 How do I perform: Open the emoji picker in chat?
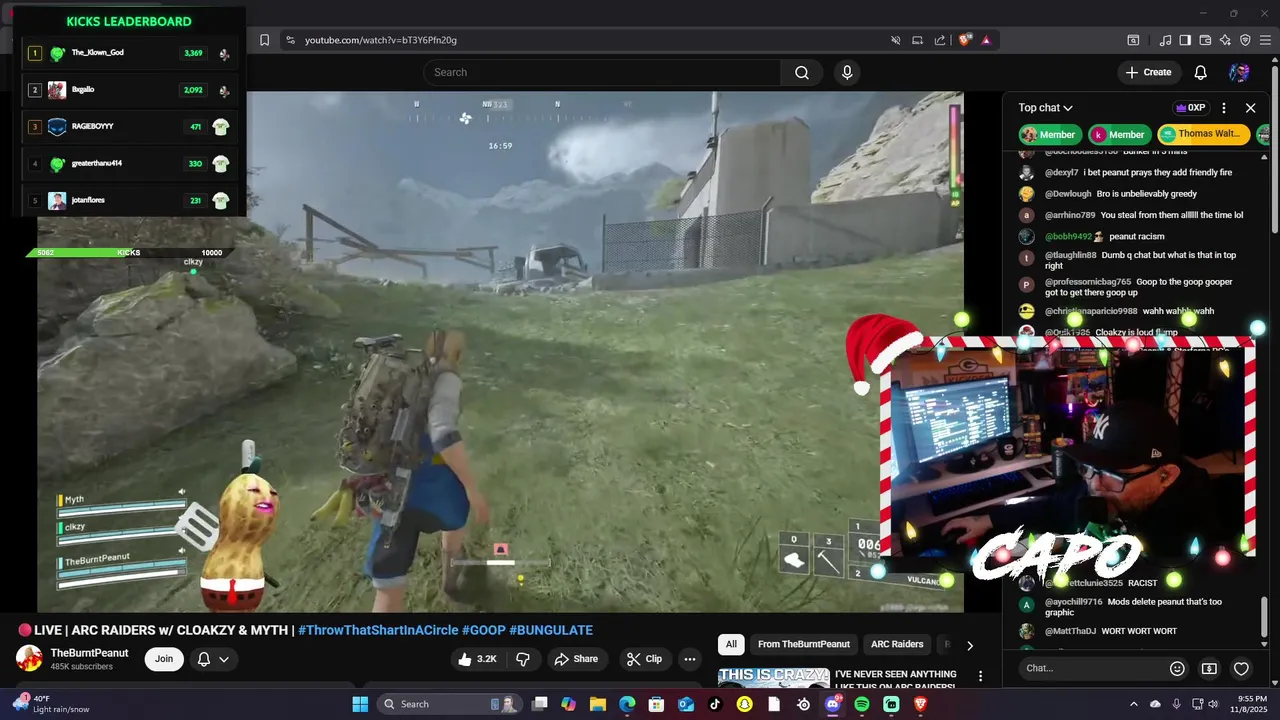(1177, 668)
